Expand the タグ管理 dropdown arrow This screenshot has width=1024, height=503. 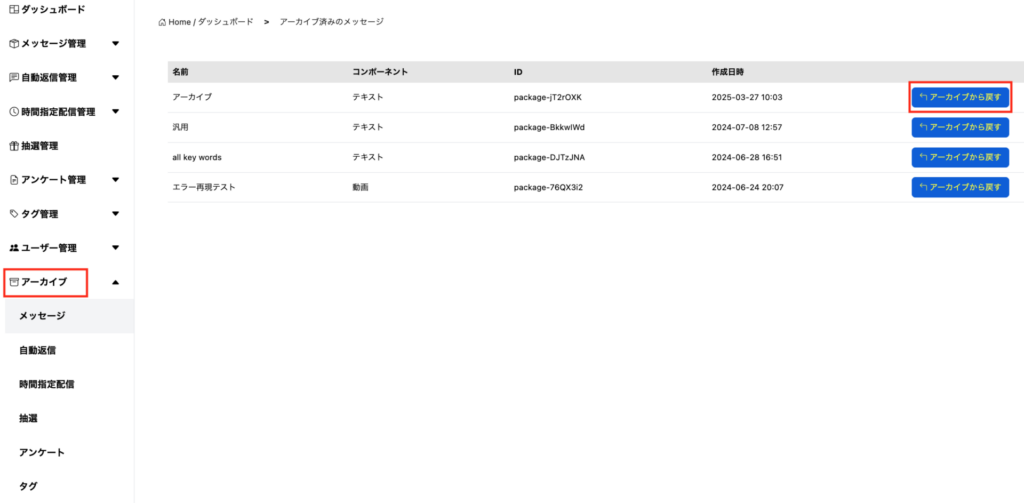point(116,214)
